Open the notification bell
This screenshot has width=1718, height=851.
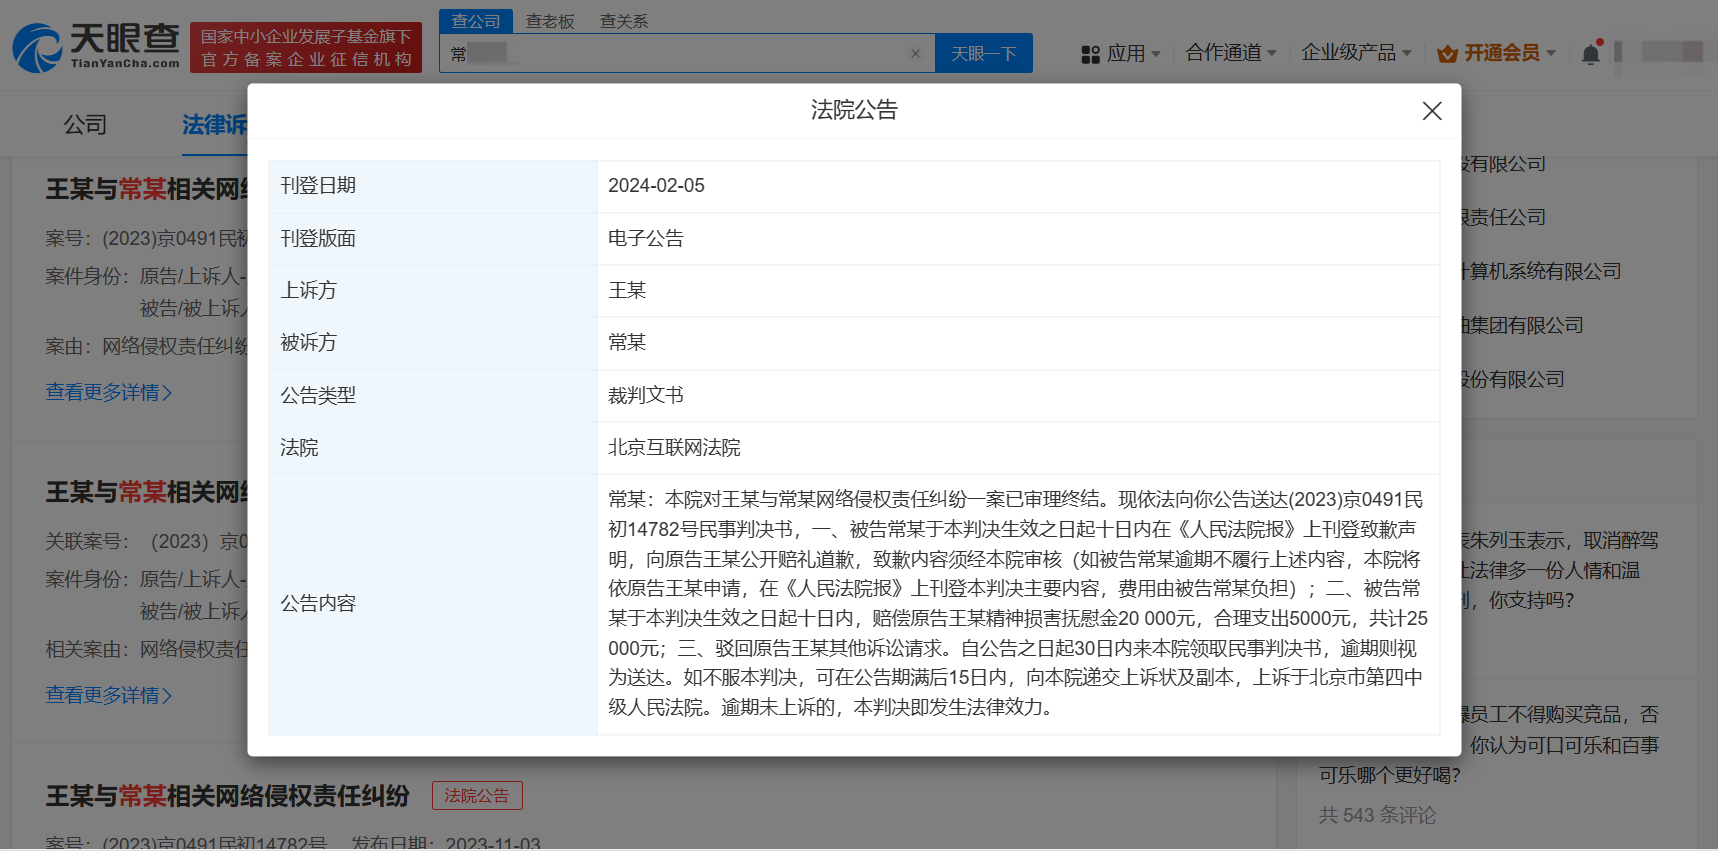1590,54
